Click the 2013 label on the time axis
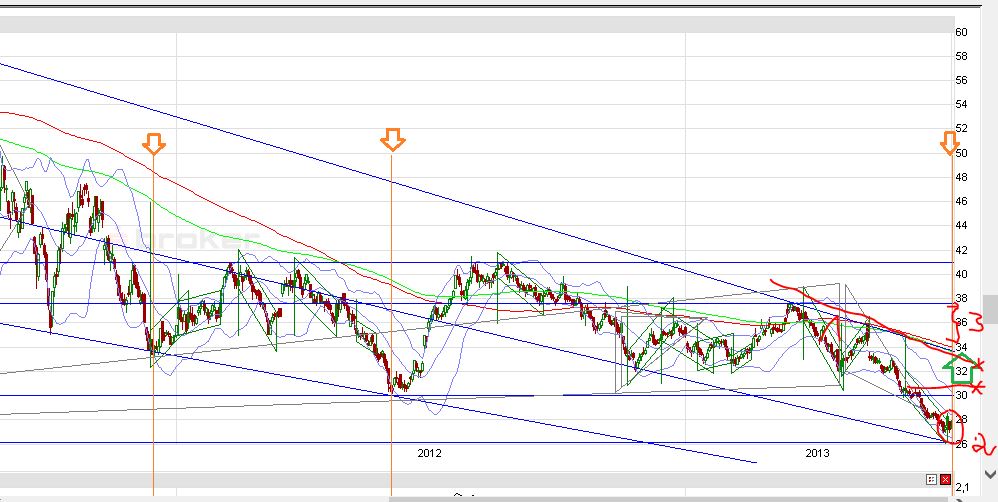The image size is (998, 502). click(817, 454)
